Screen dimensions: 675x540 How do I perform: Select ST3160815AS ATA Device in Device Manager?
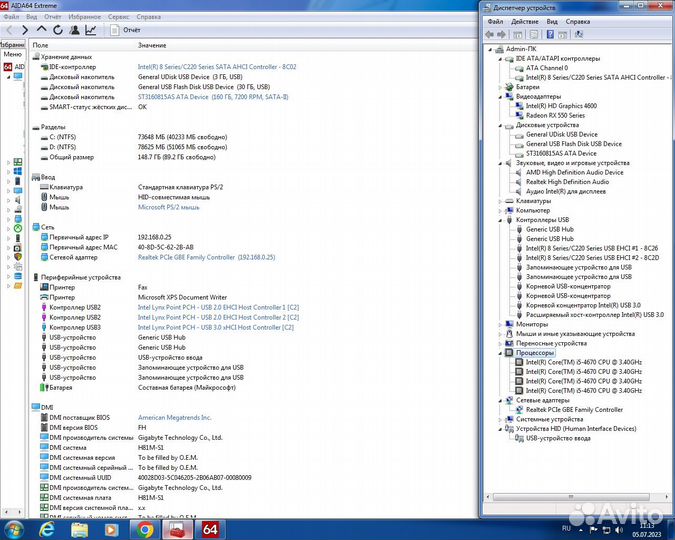tap(561, 153)
